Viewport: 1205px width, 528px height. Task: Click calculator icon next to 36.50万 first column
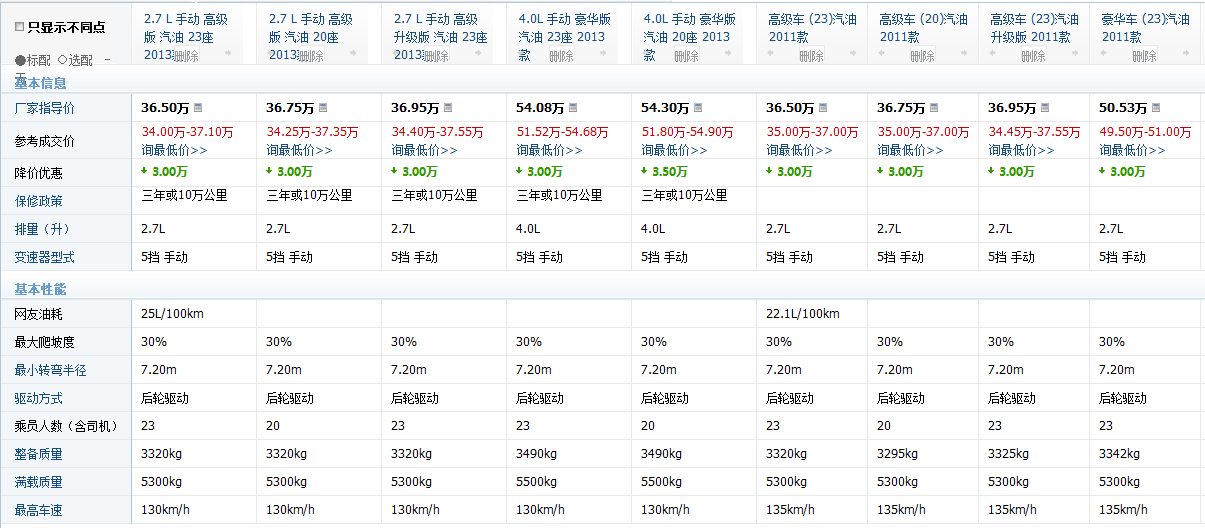tap(197, 108)
